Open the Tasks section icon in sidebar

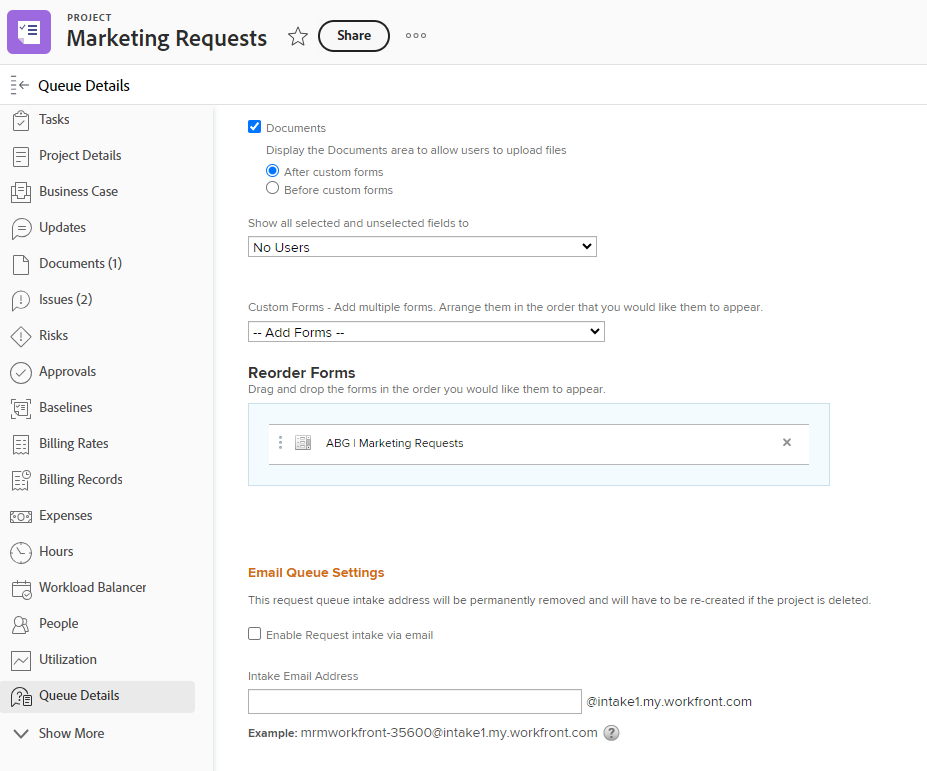[x=22, y=119]
